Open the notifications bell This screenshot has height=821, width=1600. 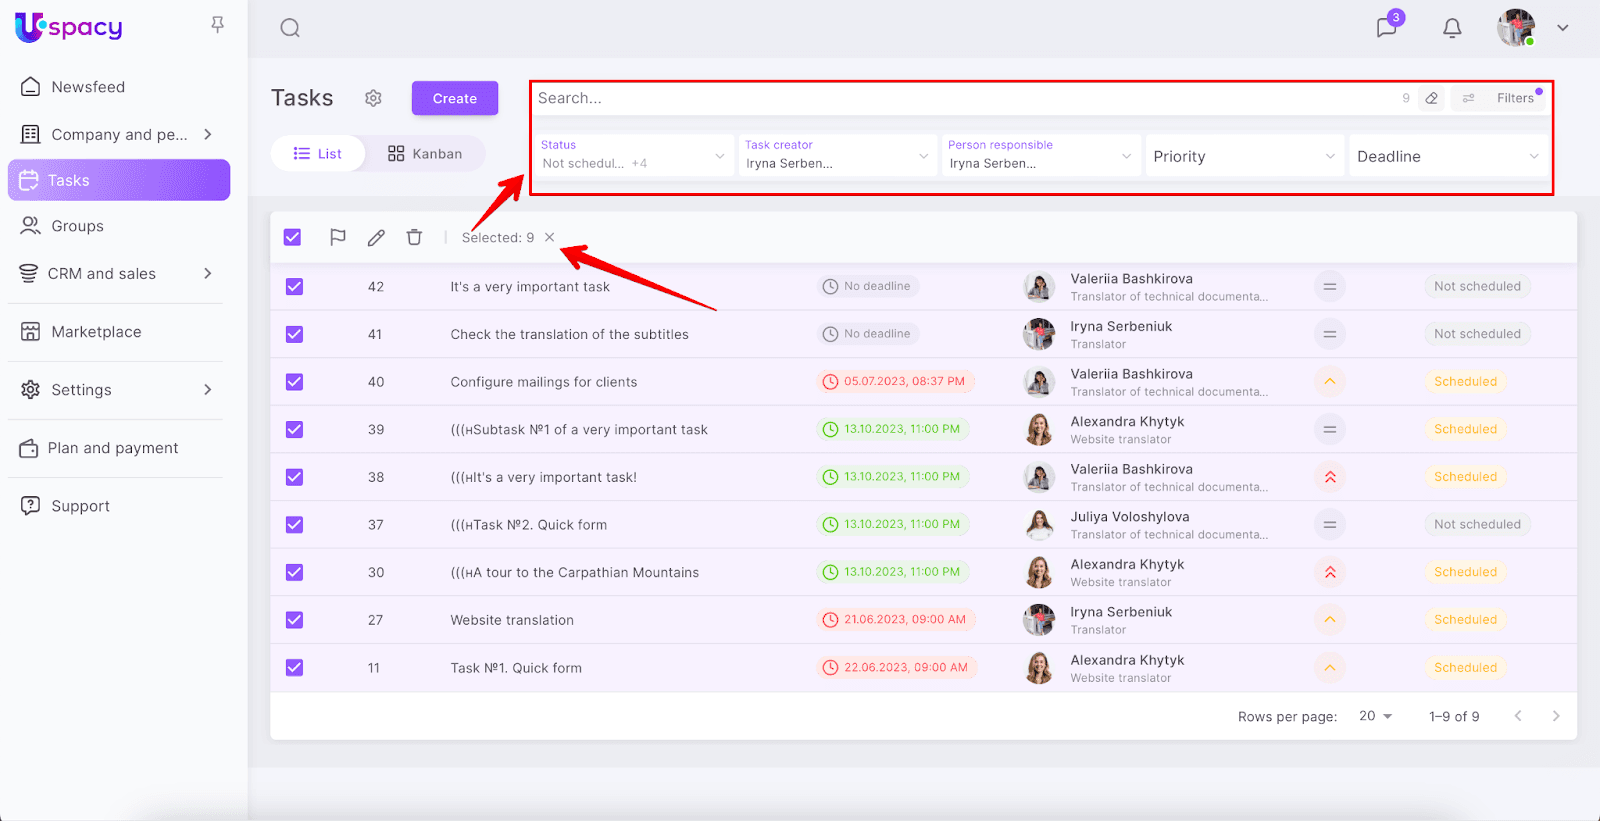tap(1452, 28)
